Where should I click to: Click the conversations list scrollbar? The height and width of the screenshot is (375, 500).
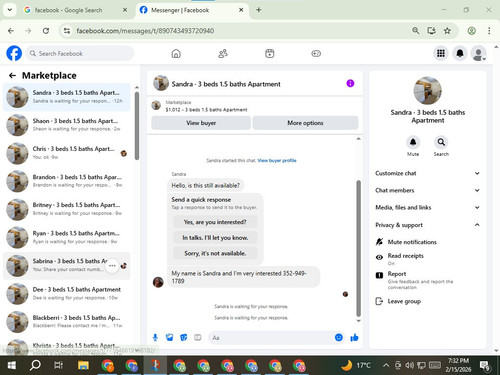(137, 126)
